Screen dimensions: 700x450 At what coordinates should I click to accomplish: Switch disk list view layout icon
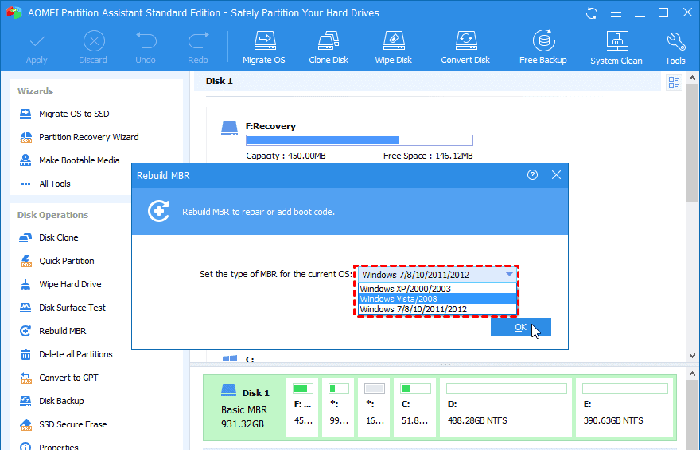674,82
